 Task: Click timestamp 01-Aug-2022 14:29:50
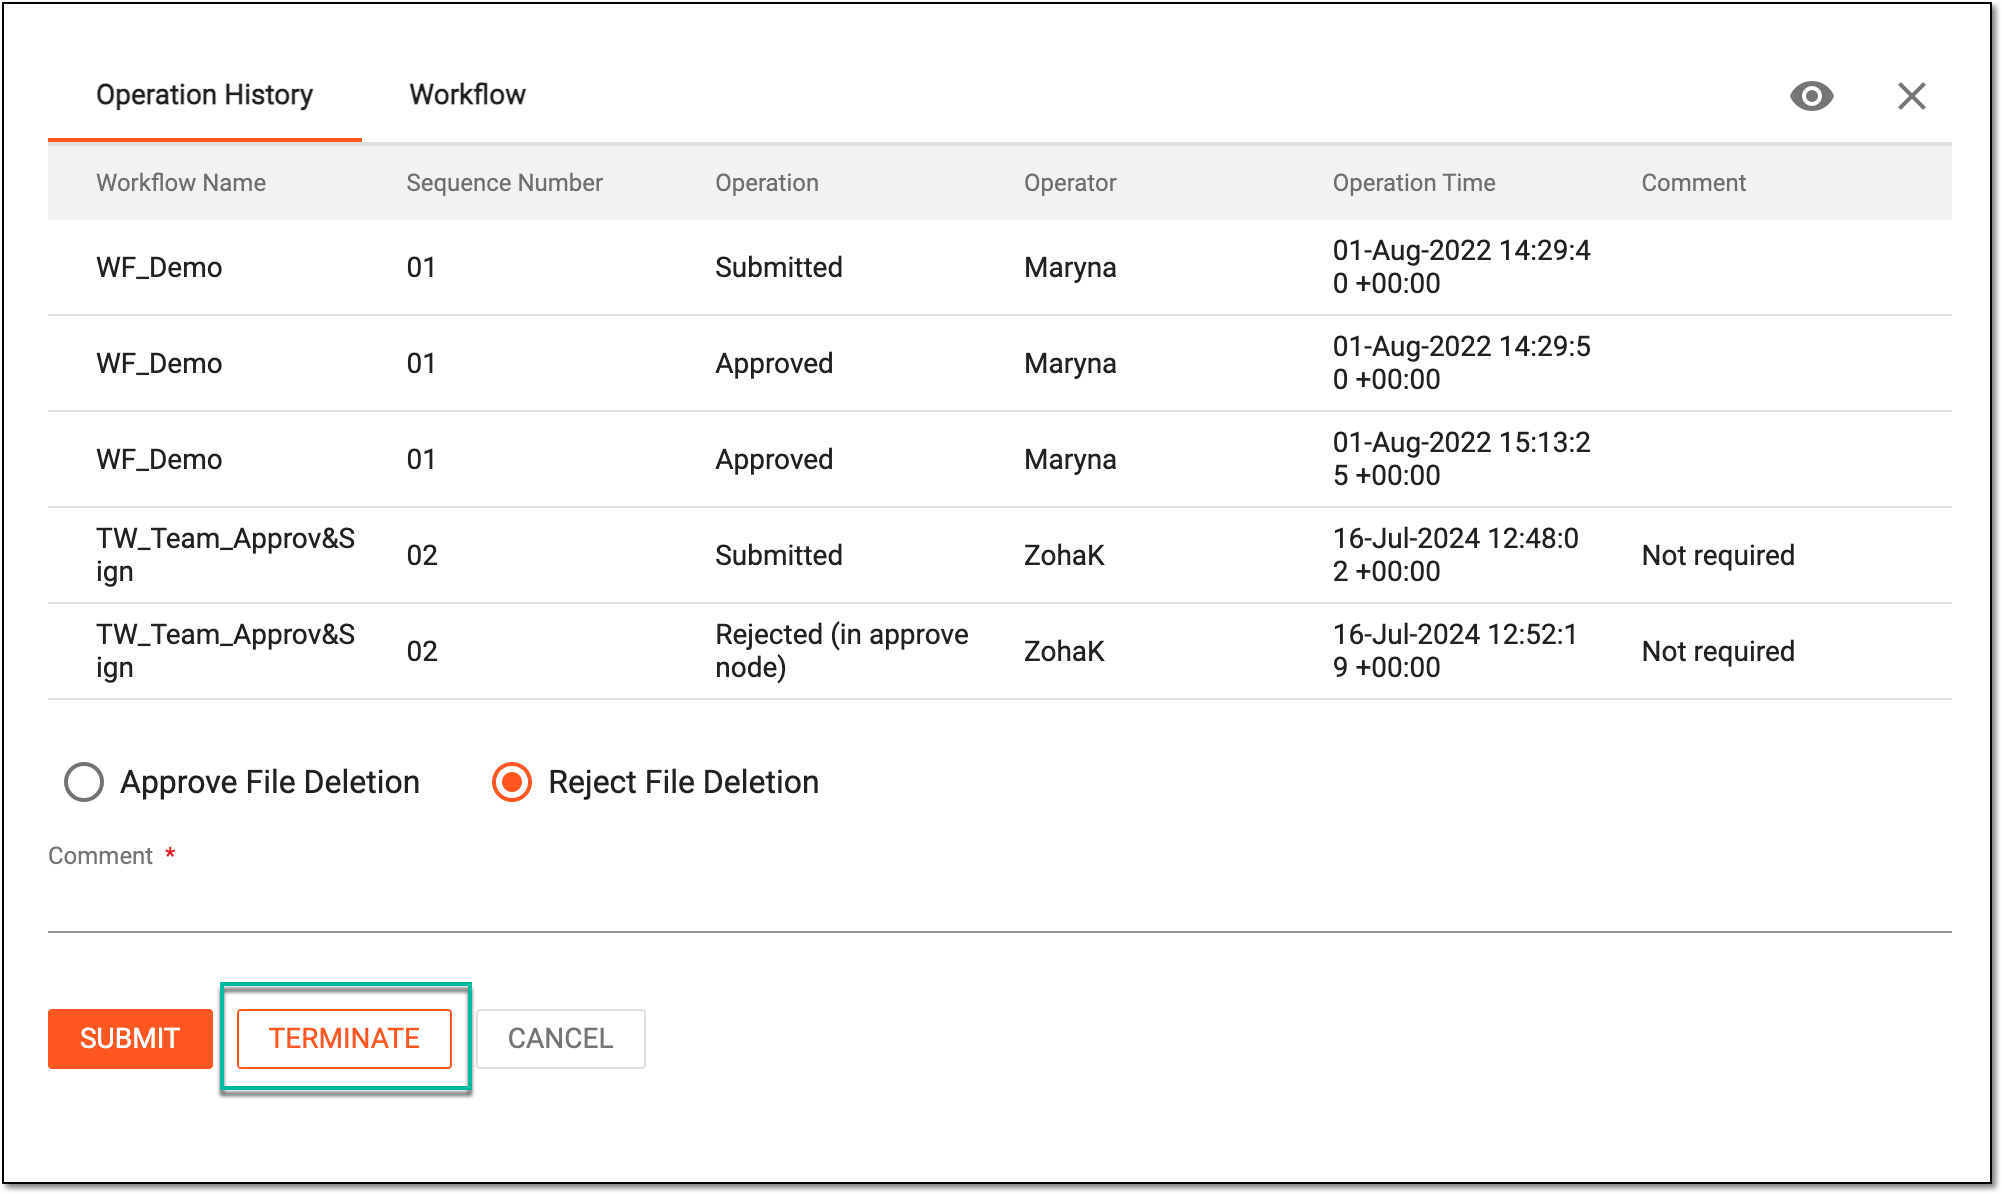1461,363
